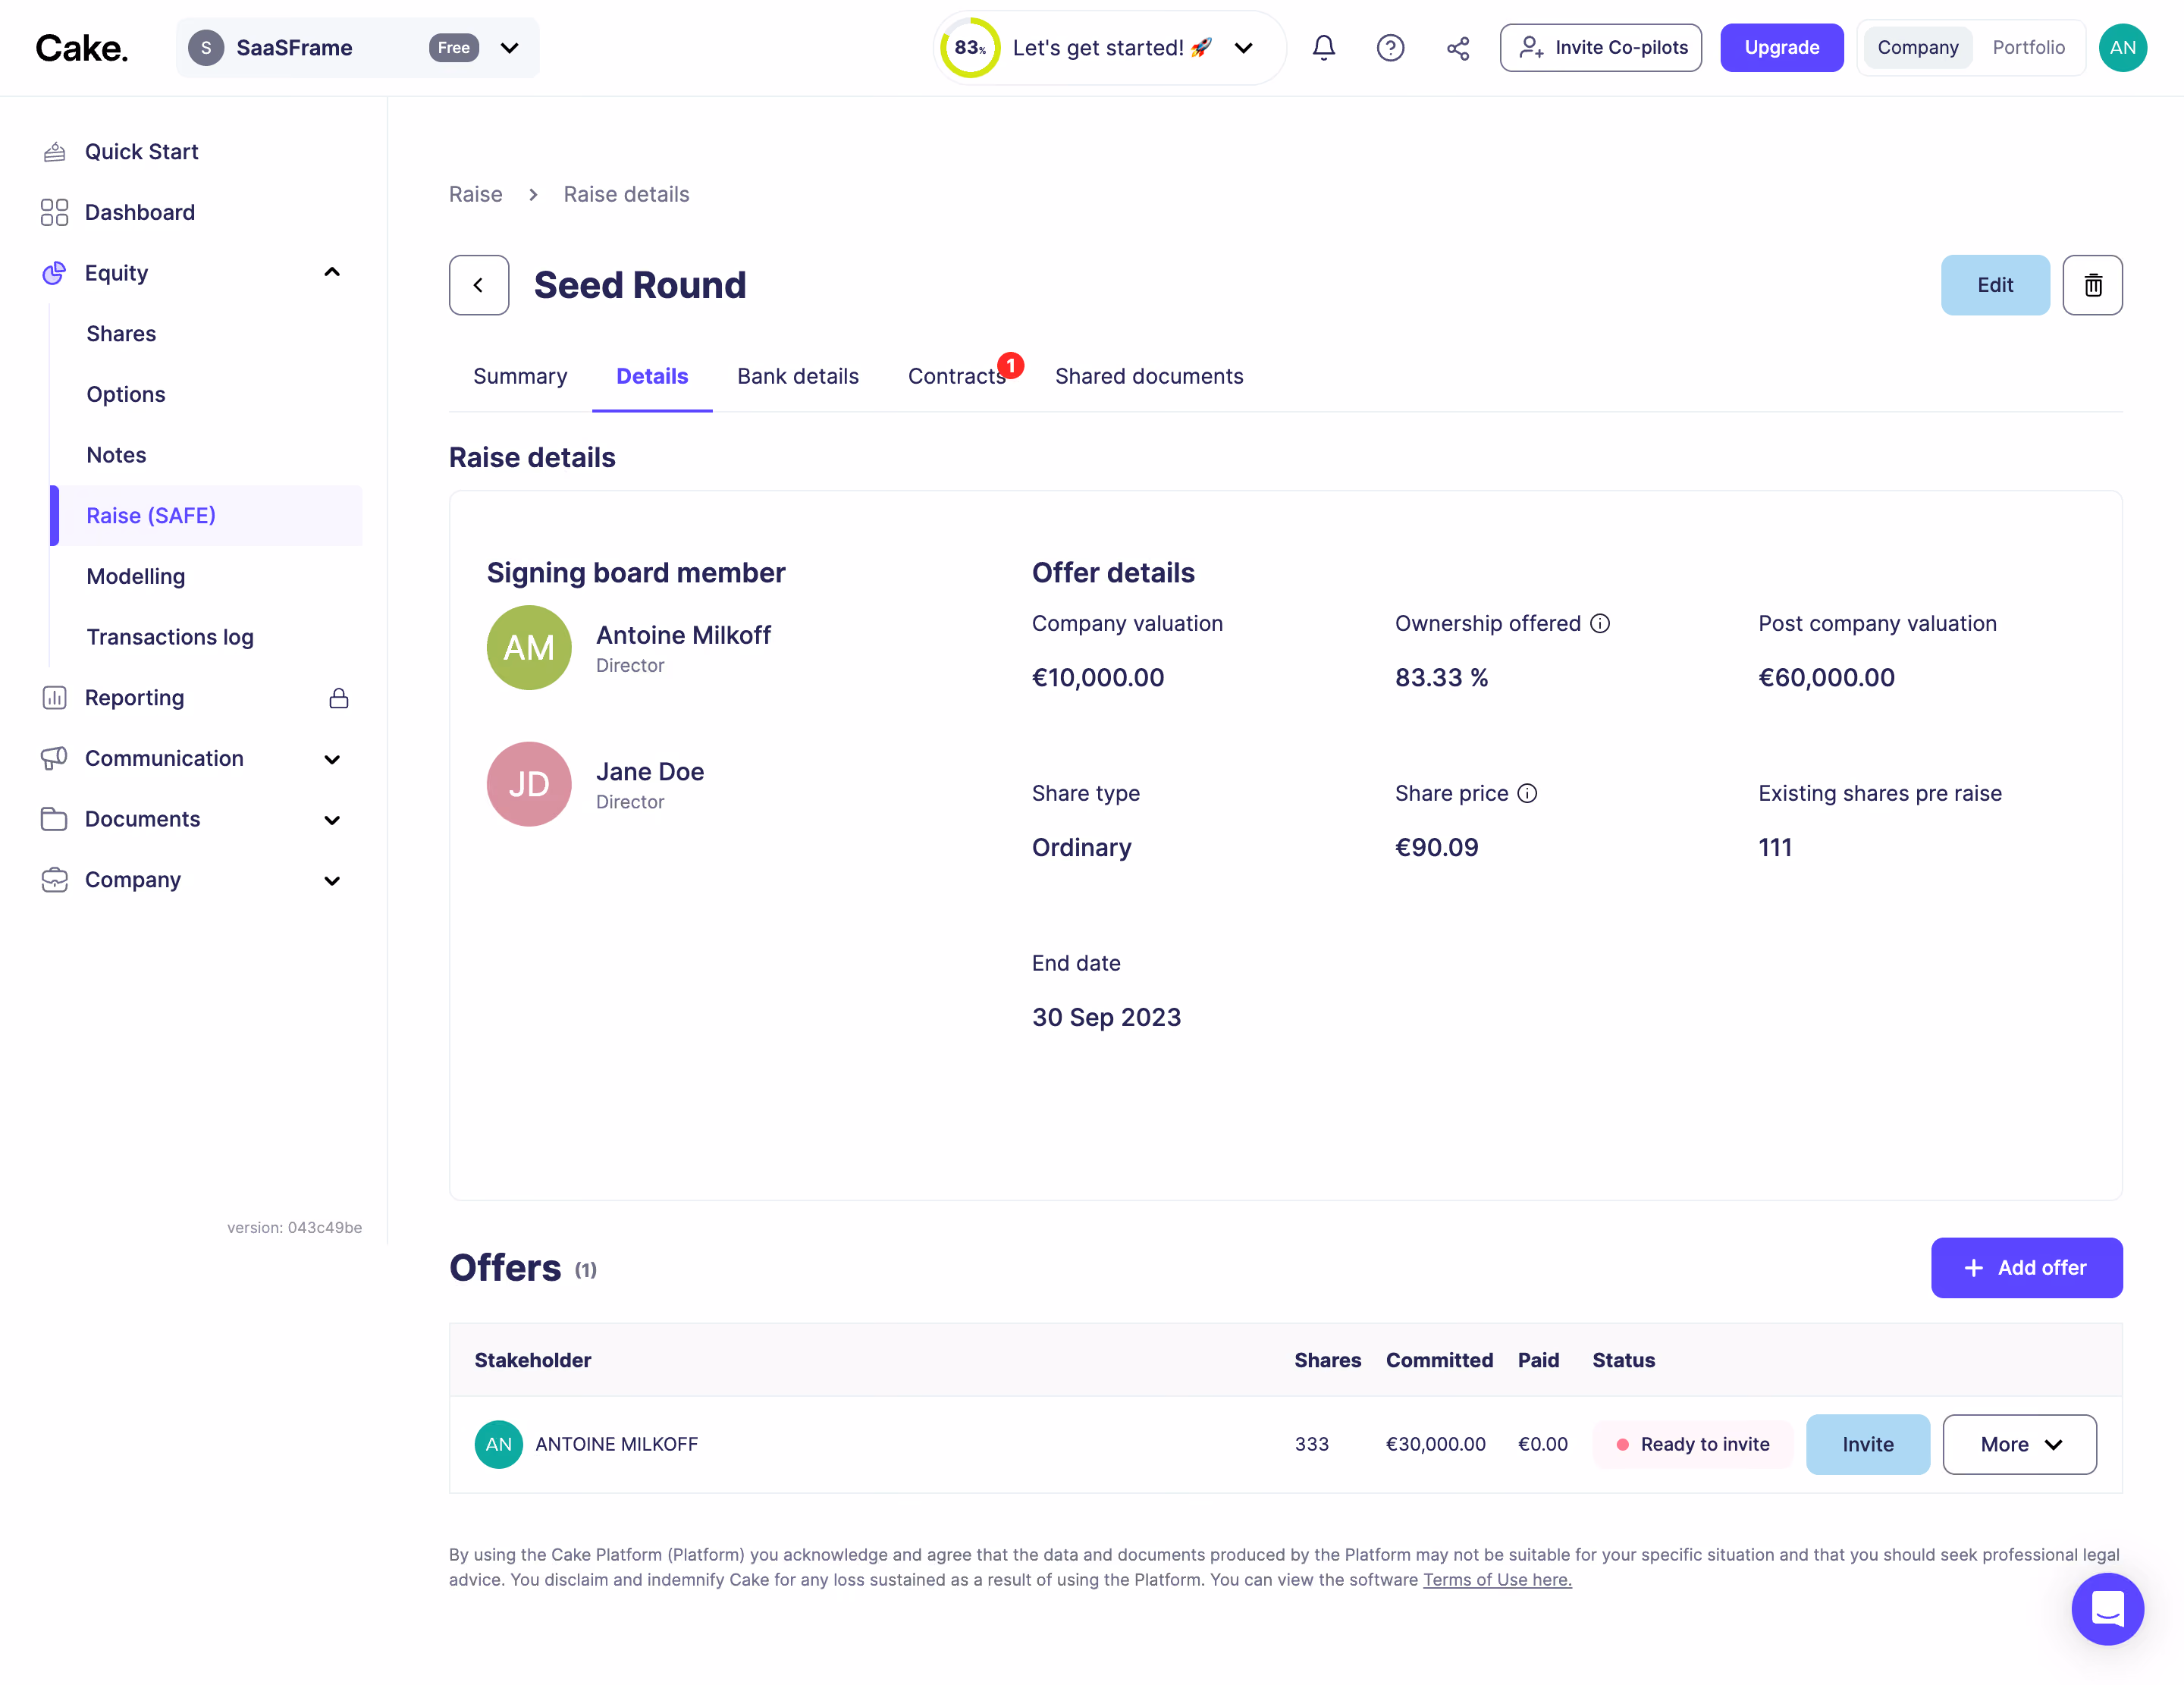
Task: Open Terms of Use here link
Action: point(1497,1579)
